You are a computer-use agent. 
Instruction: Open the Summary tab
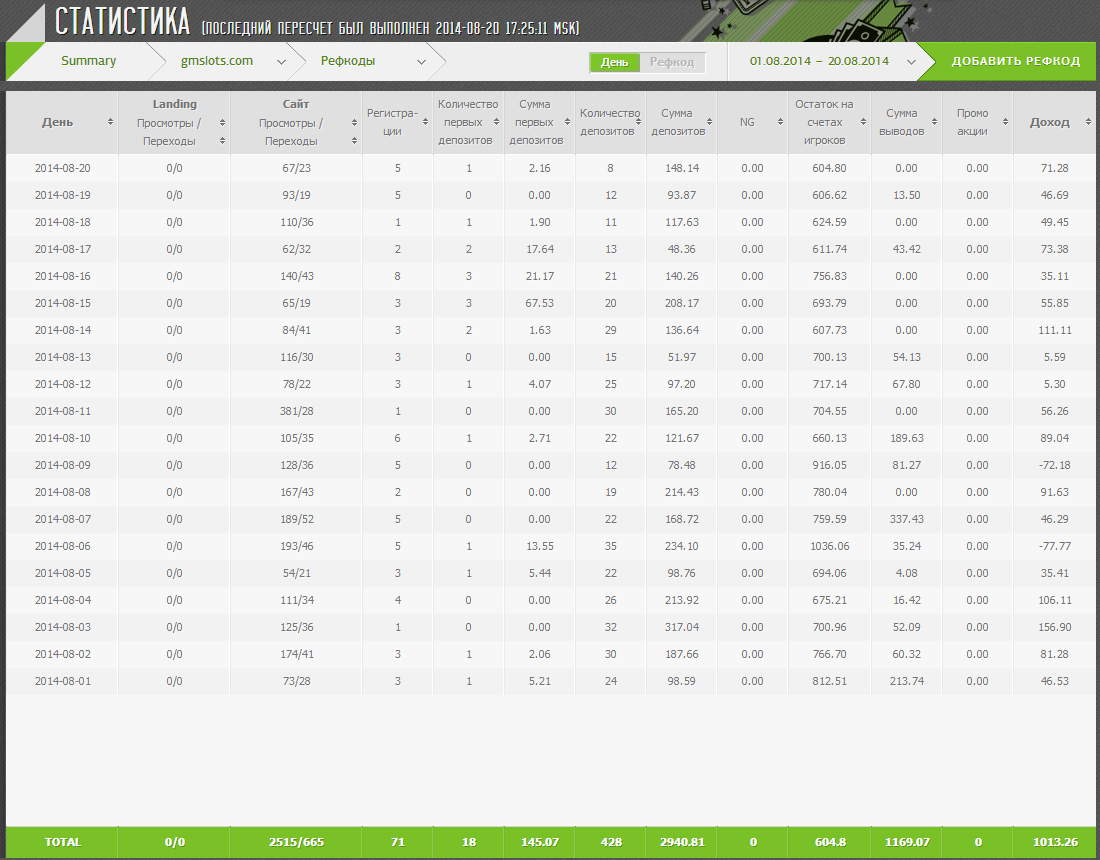point(88,61)
